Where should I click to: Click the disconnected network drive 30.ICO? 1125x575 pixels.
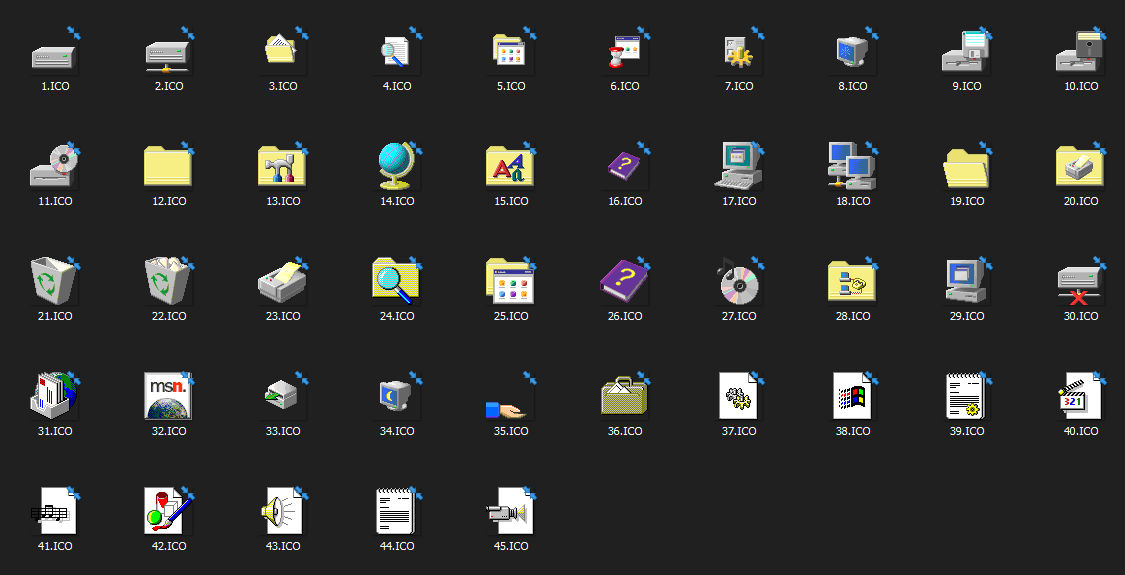(x=1081, y=285)
